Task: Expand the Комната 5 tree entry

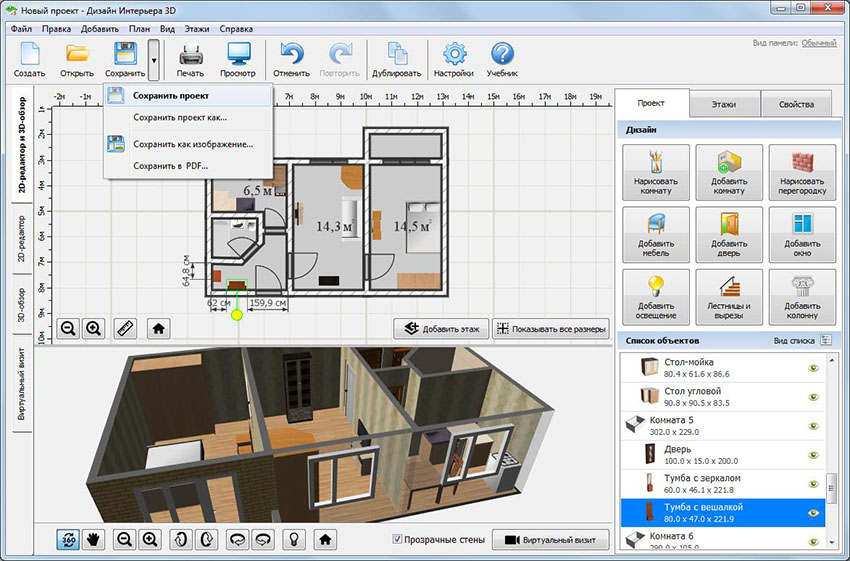Action: point(635,424)
